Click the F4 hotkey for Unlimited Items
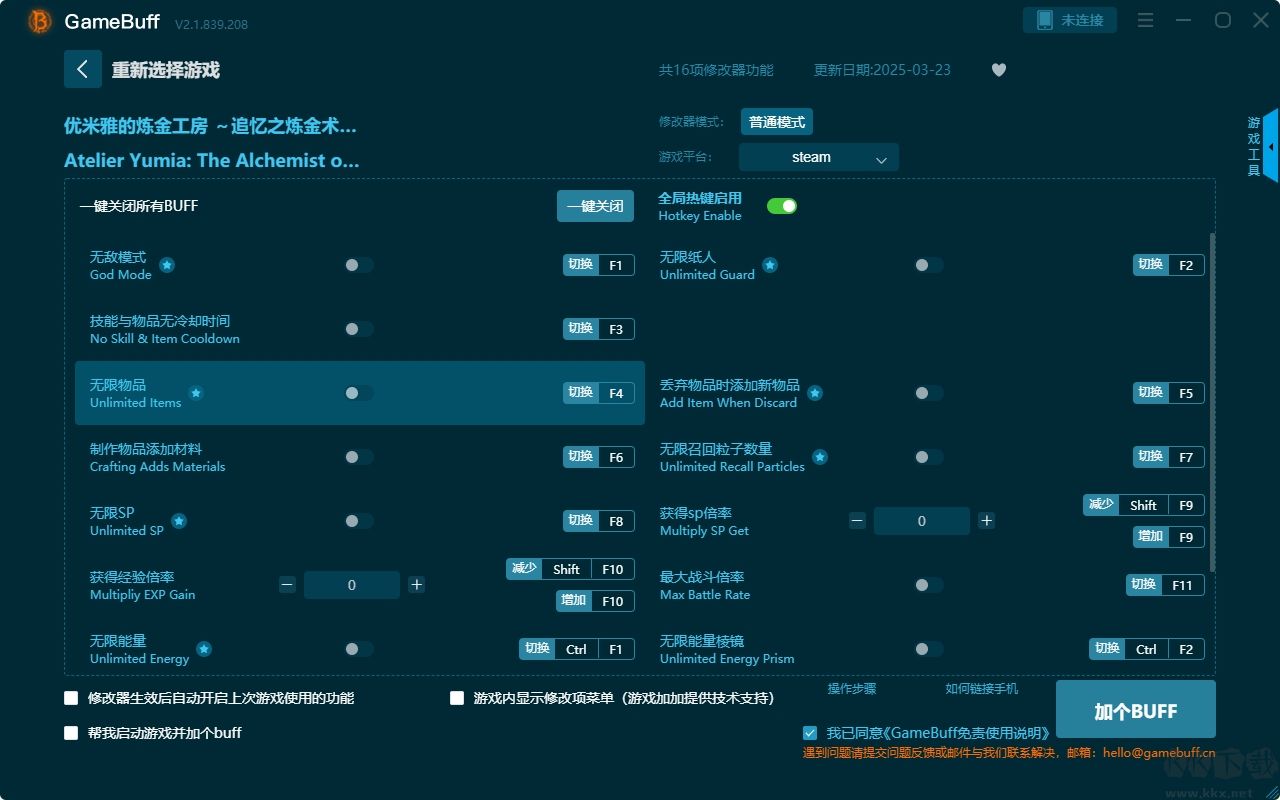 (x=599, y=393)
